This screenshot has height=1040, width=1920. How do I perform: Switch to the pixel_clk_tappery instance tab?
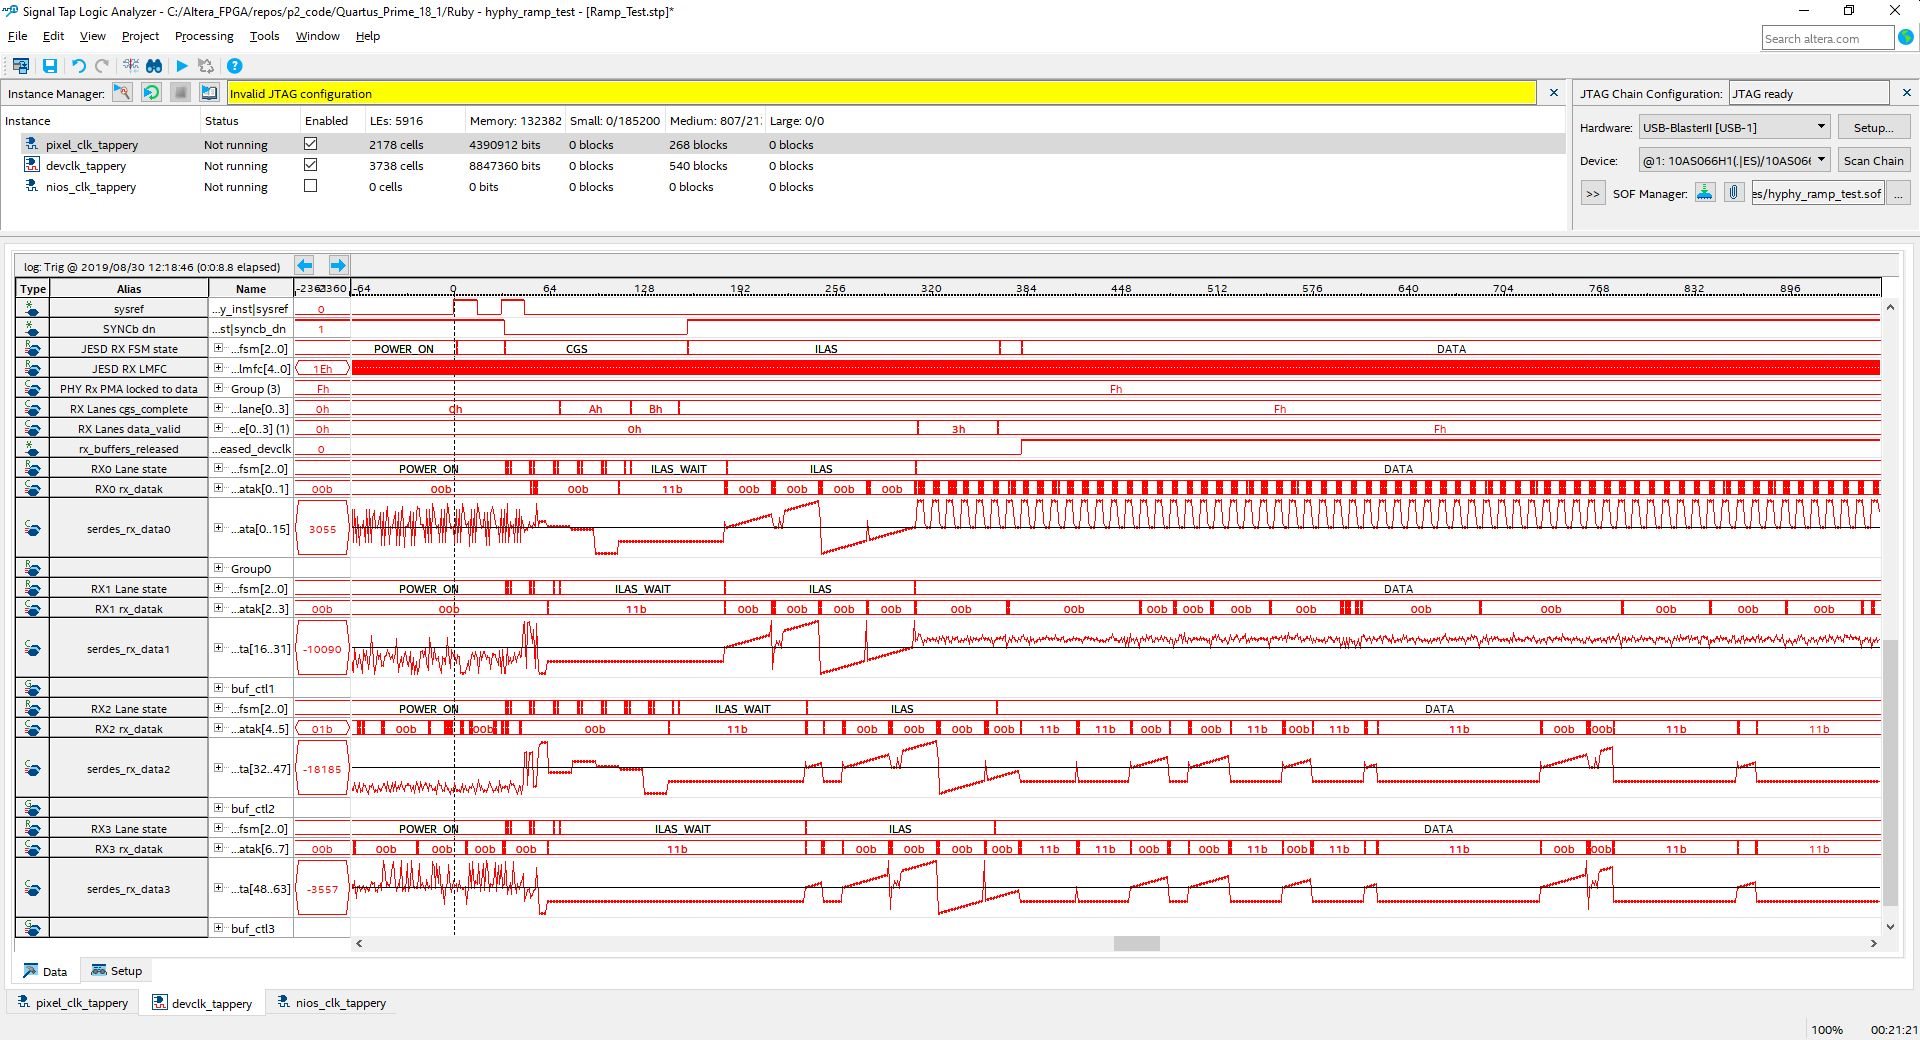tap(74, 1002)
